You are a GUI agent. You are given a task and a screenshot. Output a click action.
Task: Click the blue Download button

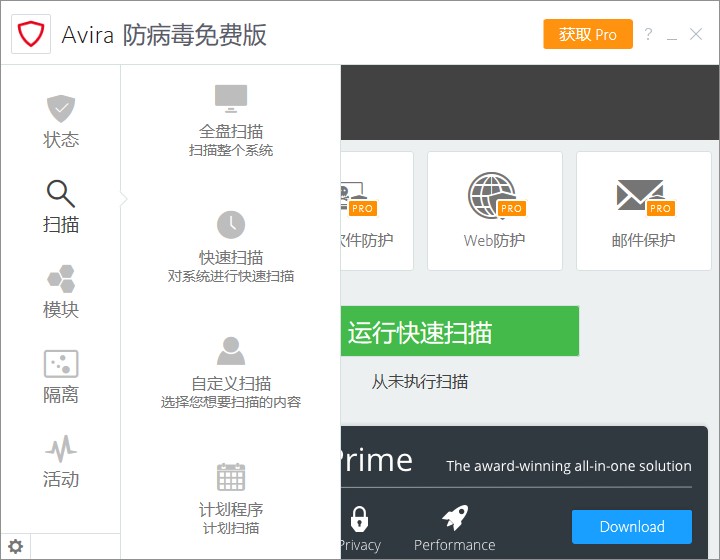[x=632, y=526]
